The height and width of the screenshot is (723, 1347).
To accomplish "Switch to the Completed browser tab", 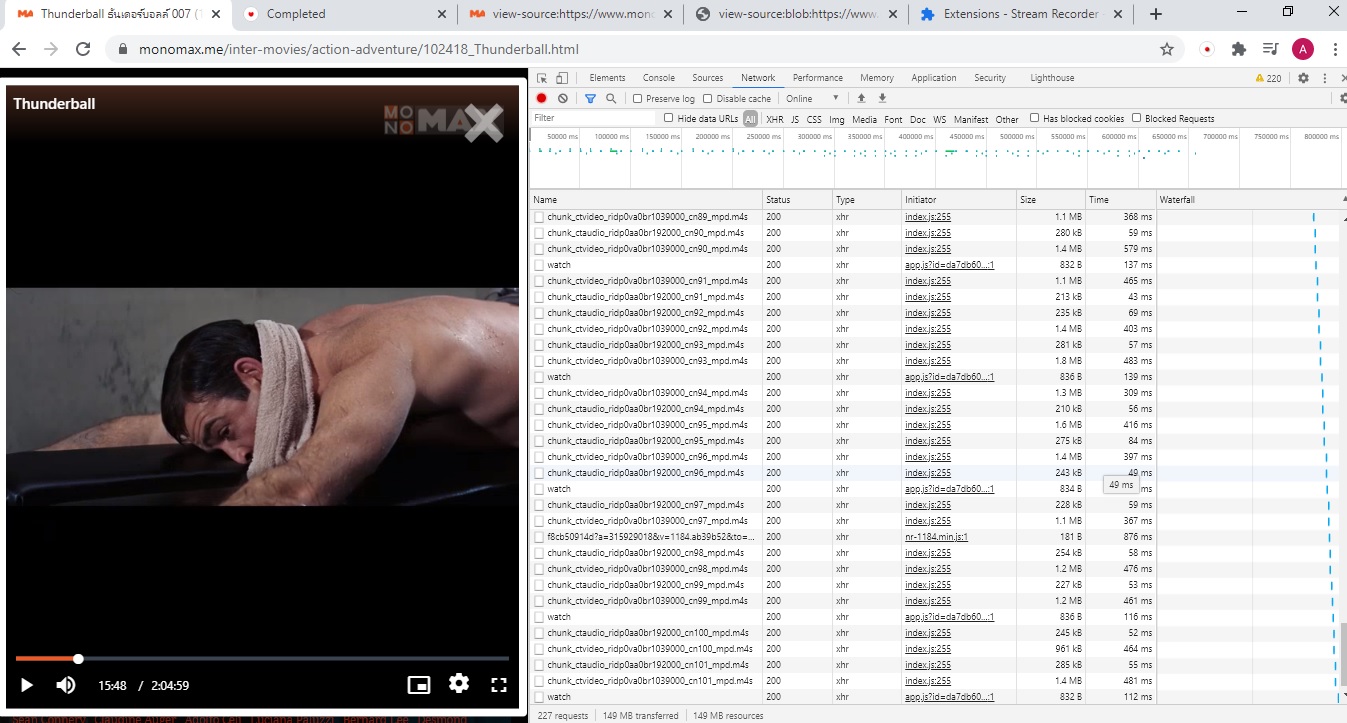I will [343, 14].
